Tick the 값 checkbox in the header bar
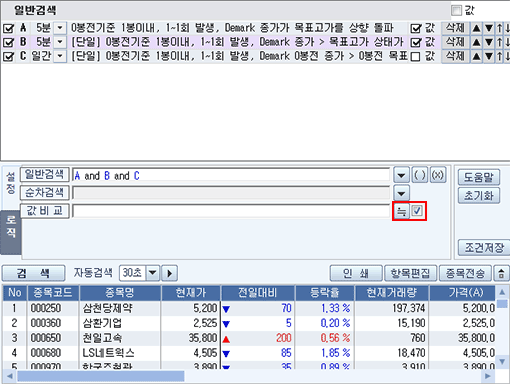510x384 pixels. 456,10
